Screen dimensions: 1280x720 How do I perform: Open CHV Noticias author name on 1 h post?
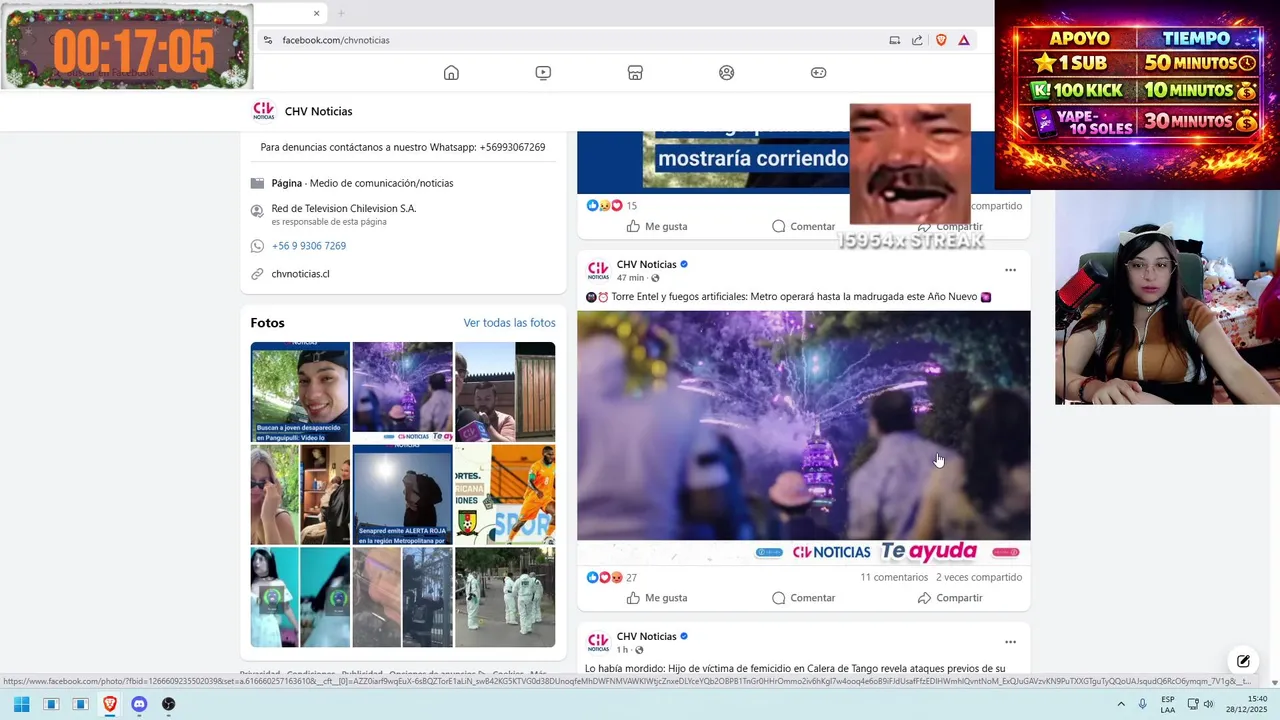(646, 637)
